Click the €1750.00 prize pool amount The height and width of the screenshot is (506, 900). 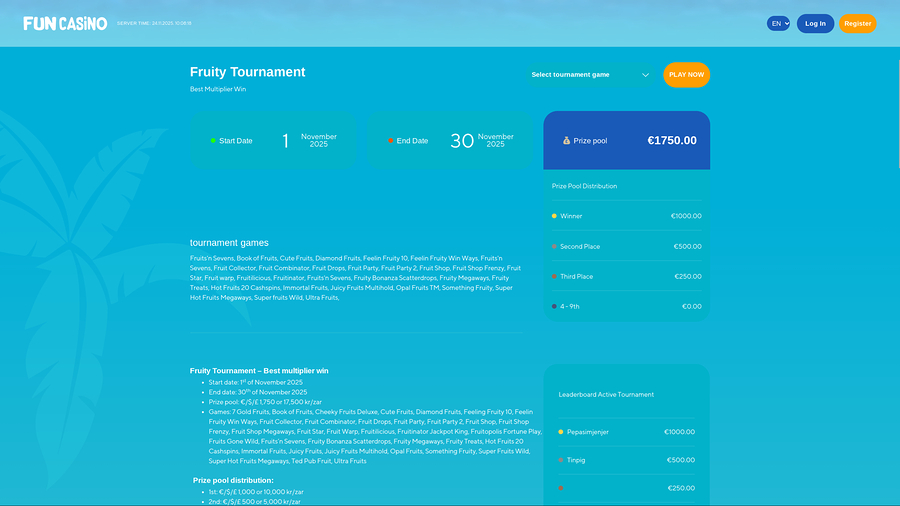(672, 141)
